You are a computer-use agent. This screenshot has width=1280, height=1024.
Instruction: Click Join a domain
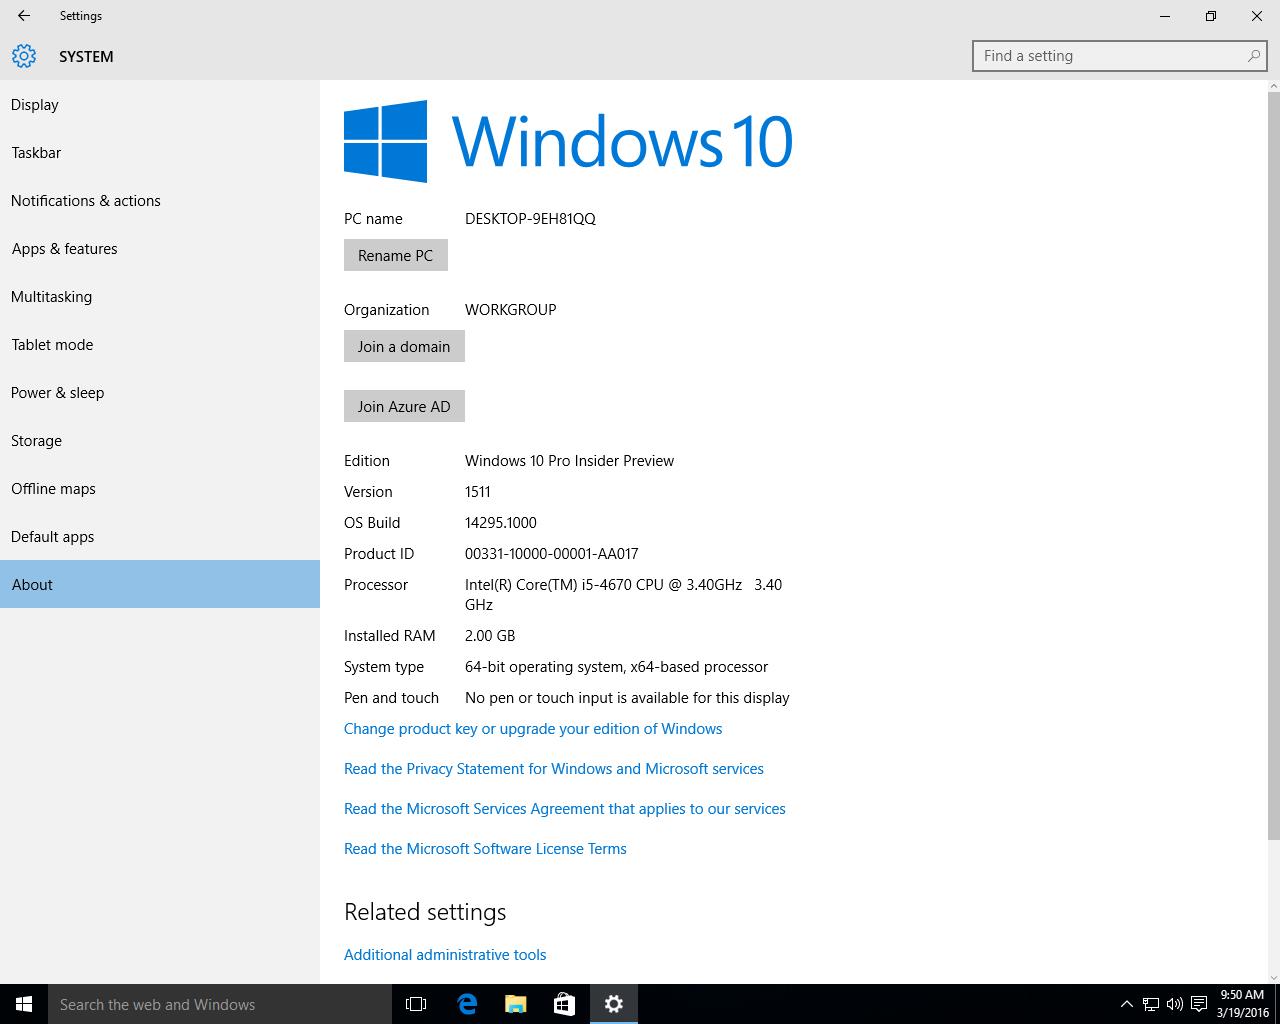coord(404,346)
